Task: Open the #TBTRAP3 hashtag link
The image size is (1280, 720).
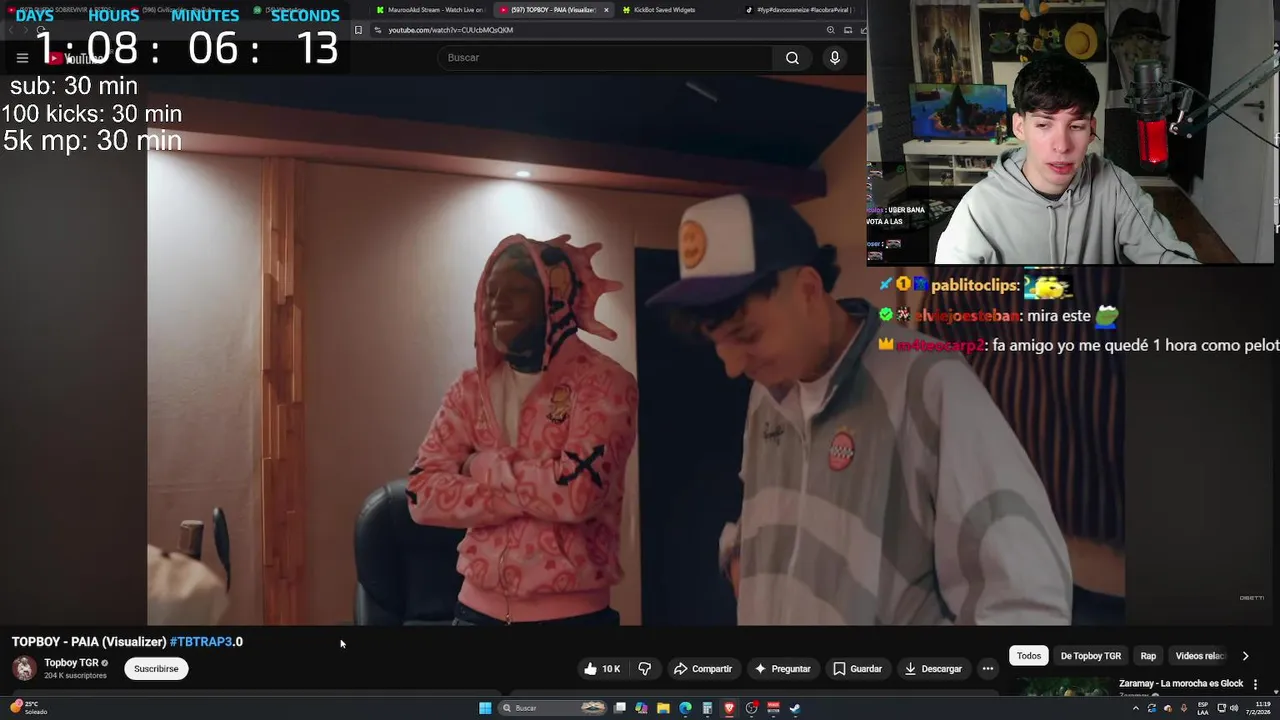Action: pos(201,642)
